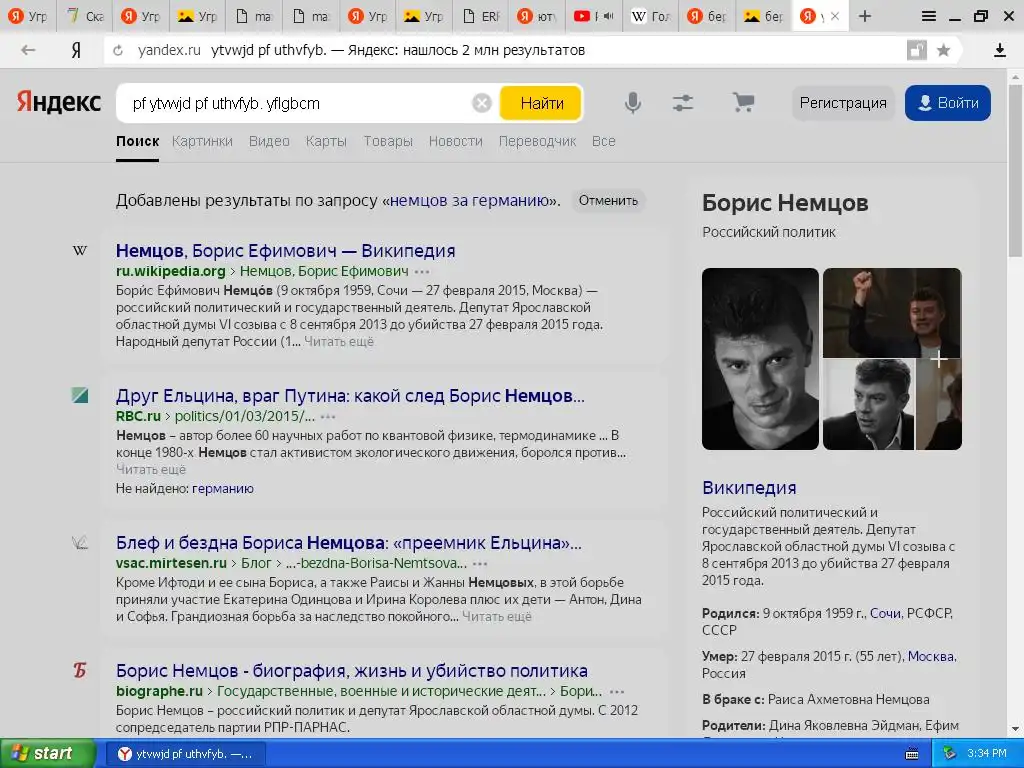Click 'Читать ещё' in the Wikipedia result snippet
1024x768 pixels.
339,342
